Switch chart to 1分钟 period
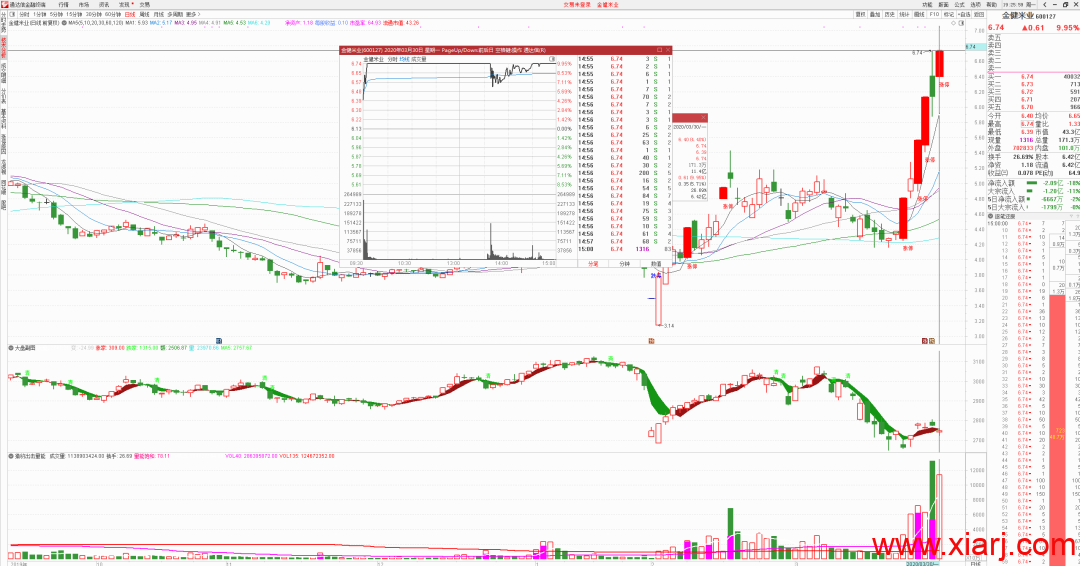Viewport: 1080px width, 566px height. point(40,14)
